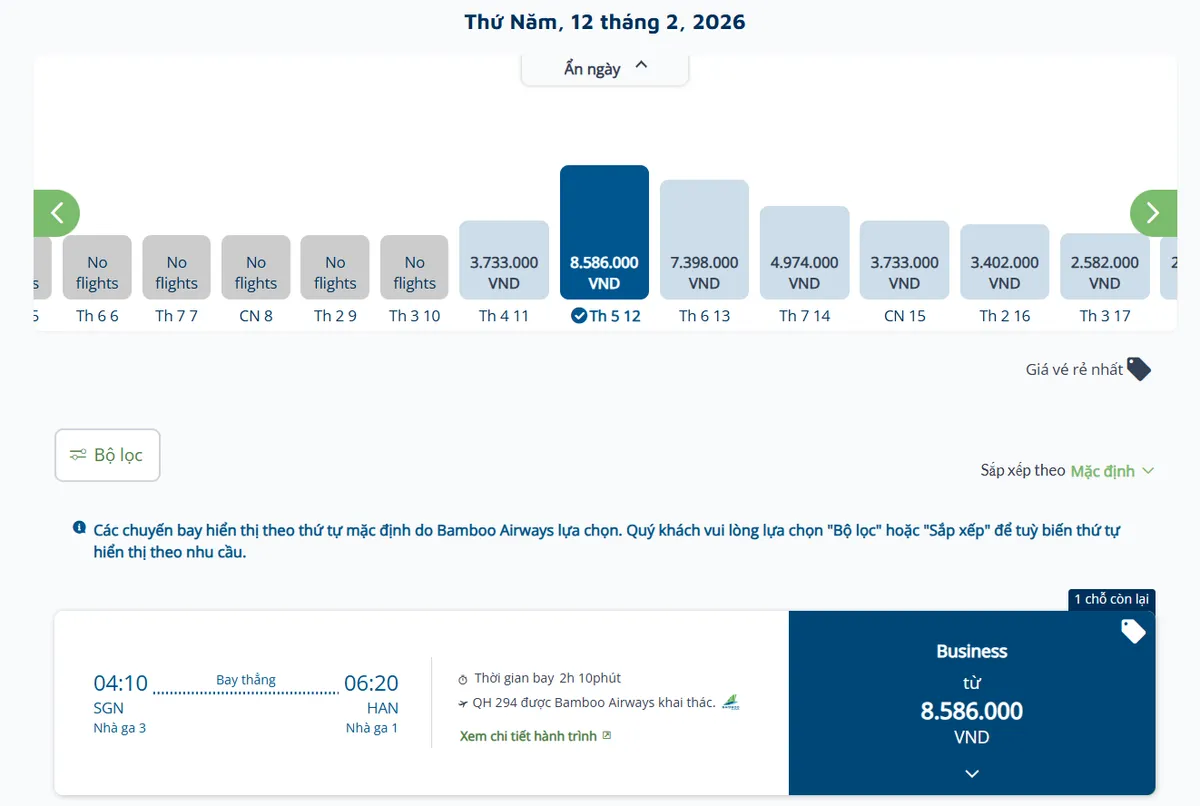Open the Bộ lọc filter button
1200x806 pixels.
click(107, 455)
